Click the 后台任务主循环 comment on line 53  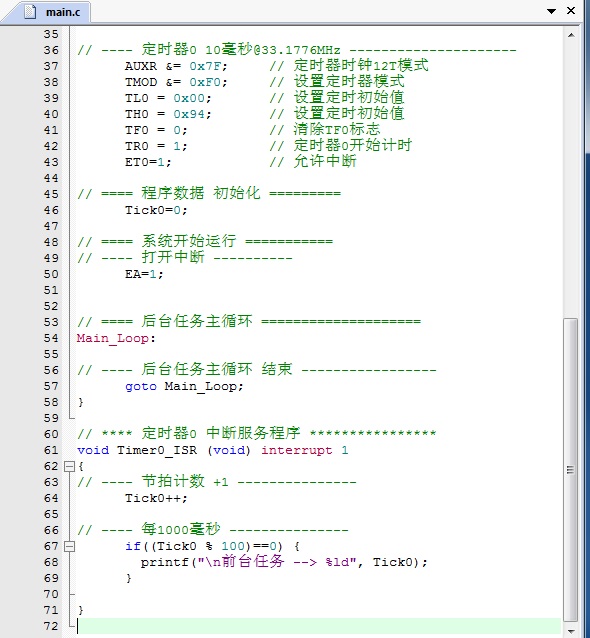tap(249, 322)
